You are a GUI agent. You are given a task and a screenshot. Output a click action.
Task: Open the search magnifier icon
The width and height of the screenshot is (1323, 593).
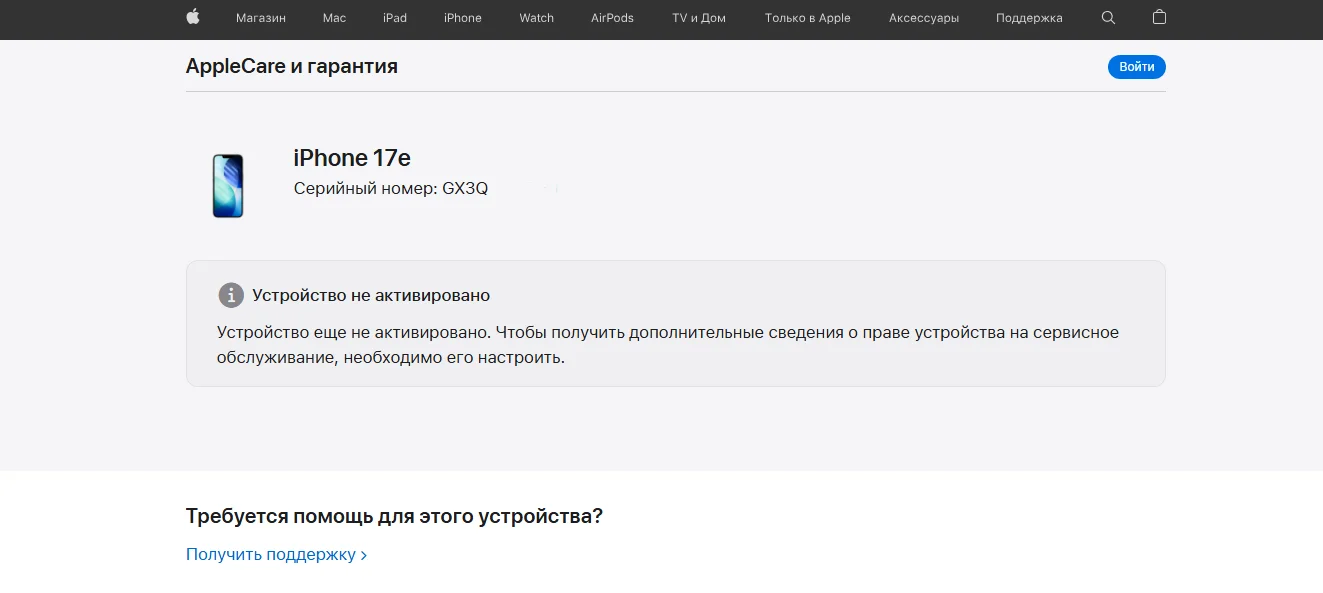(x=1107, y=18)
